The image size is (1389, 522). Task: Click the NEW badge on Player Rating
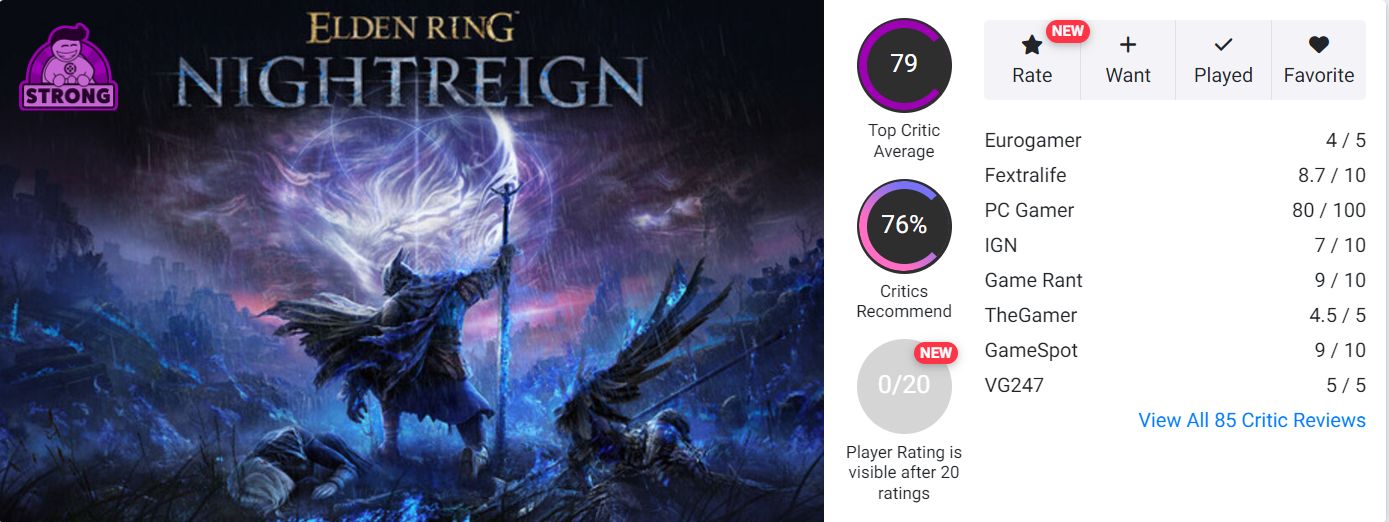click(x=936, y=352)
